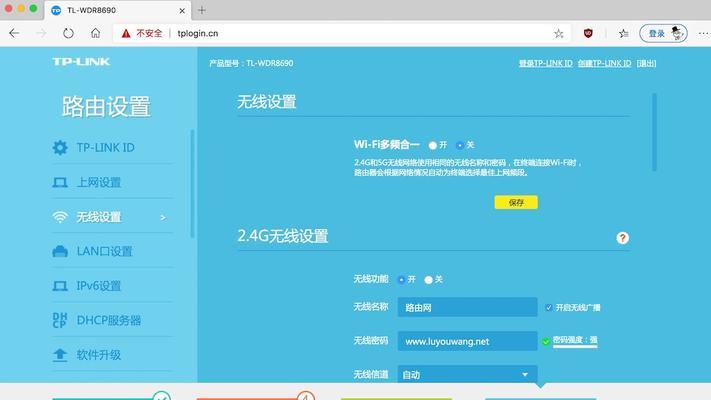Image resolution: width=711 pixels, height=400 pixels.
Task: Open the browser more options menu
Action: tap(703, 33)
